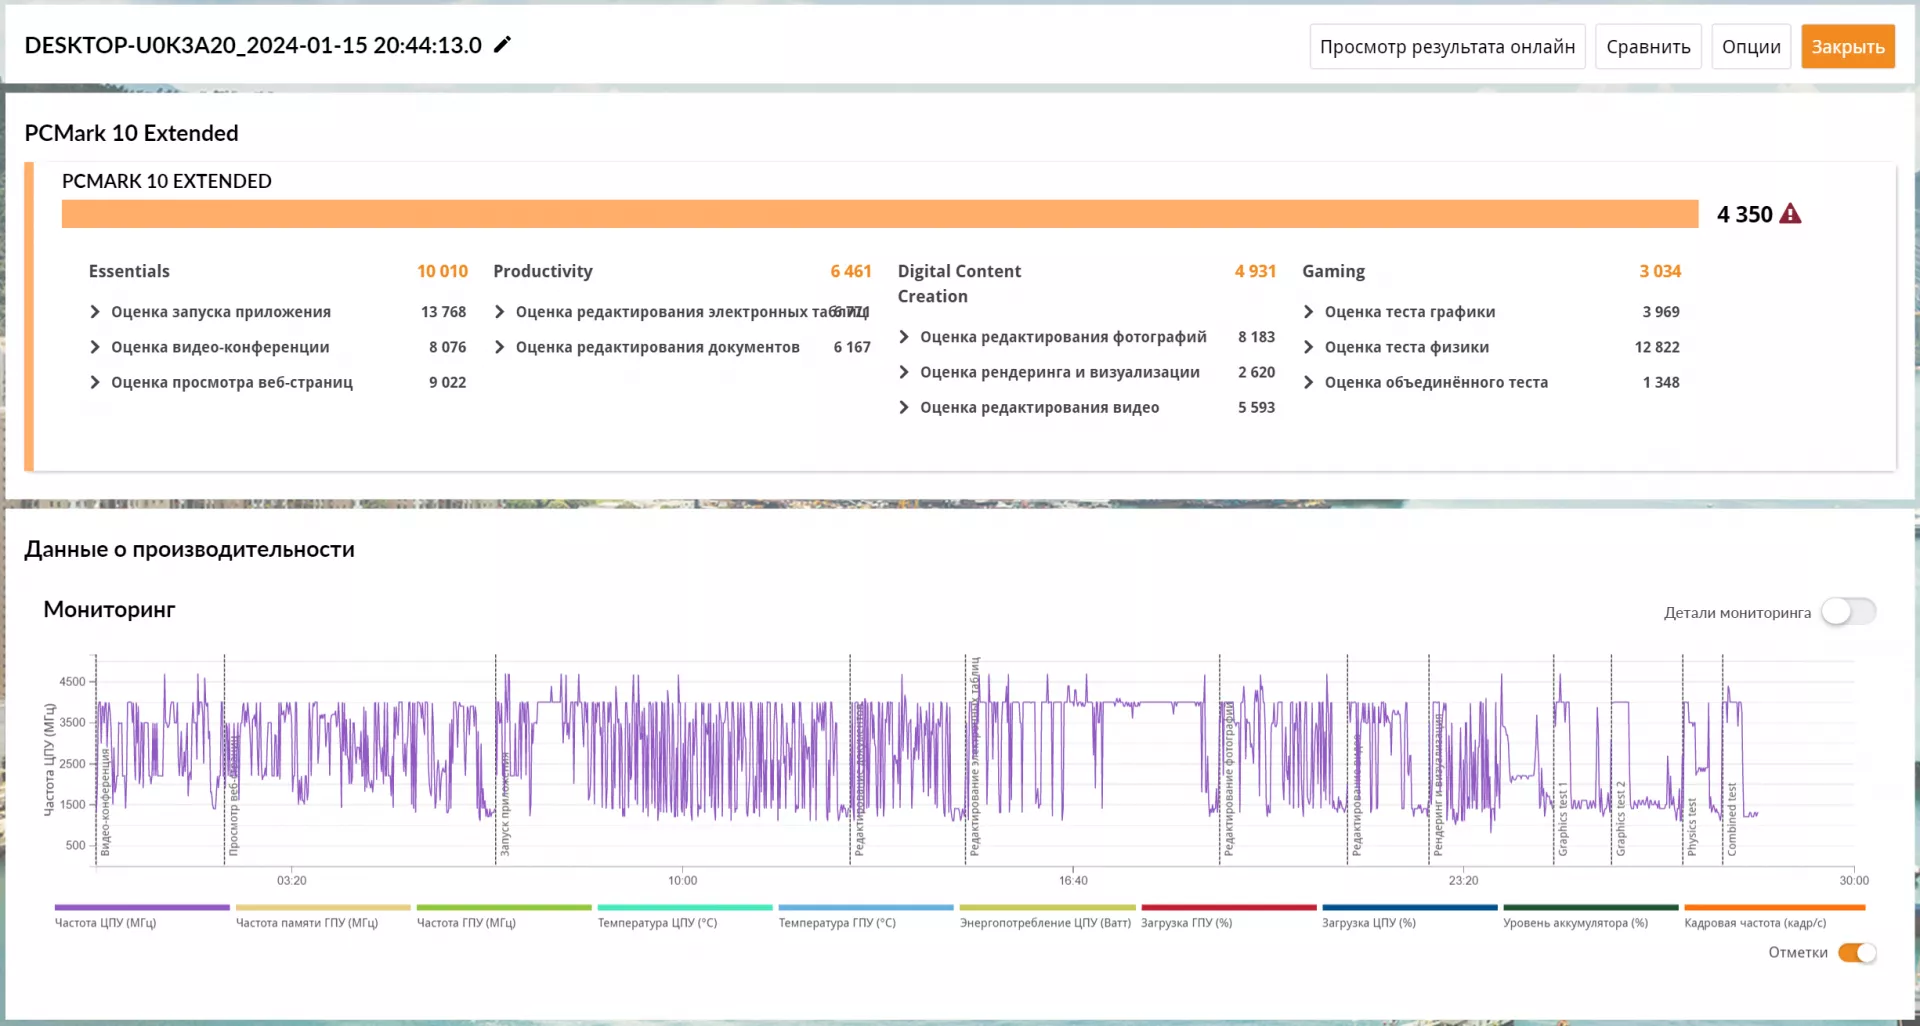Open online result view button

click(x=1447, y=47)
